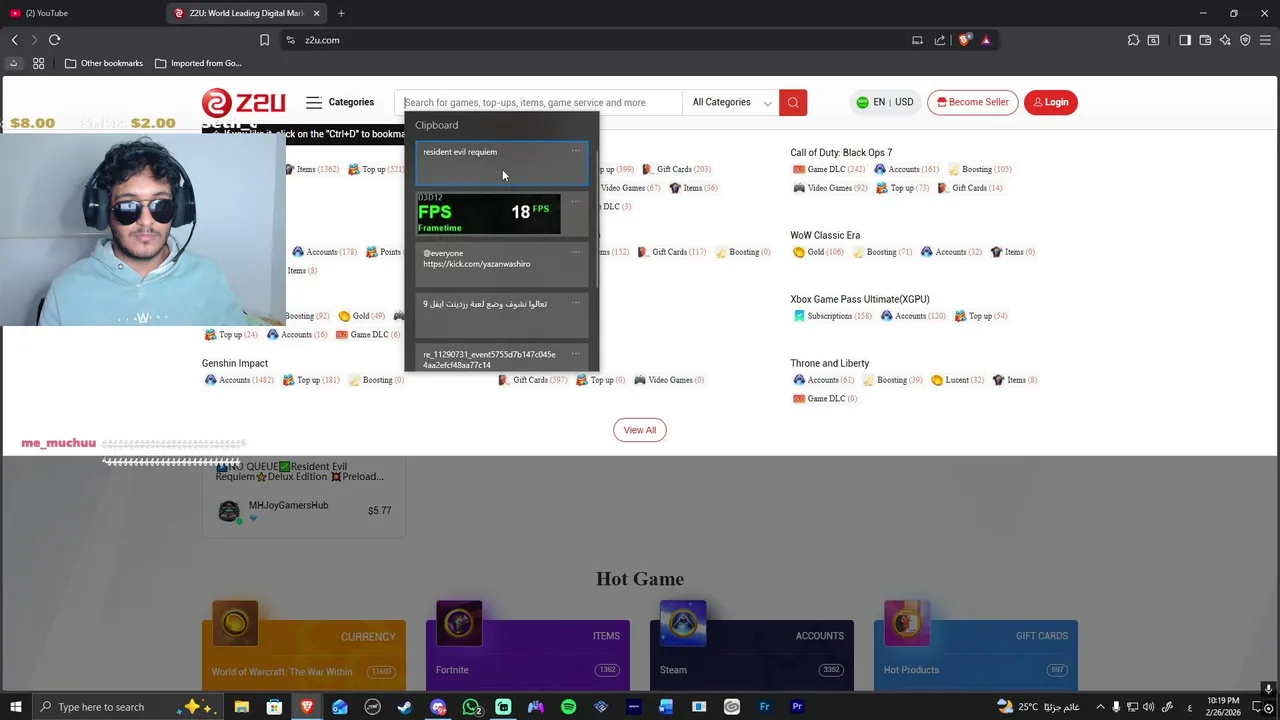Open the Categories hamburger menu icon
This screenshot has width=1280, height=720.
coord(314,102)
